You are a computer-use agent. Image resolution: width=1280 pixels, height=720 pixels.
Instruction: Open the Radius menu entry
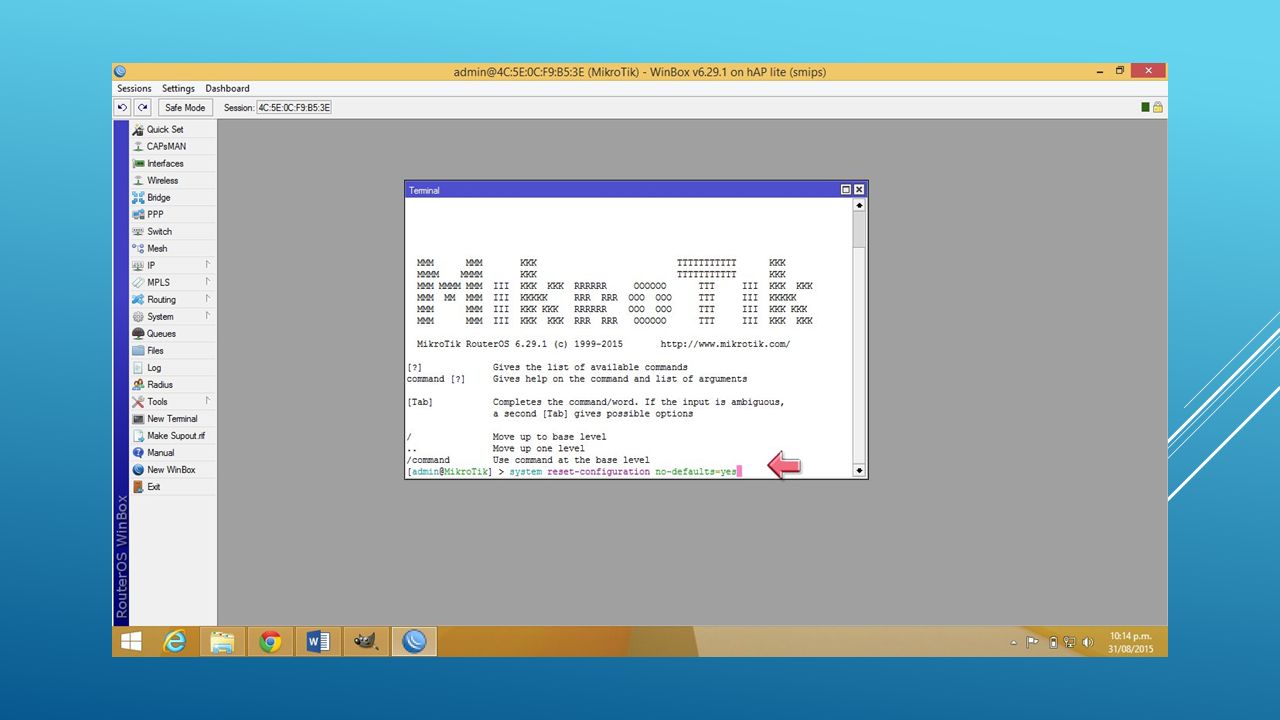173,384
